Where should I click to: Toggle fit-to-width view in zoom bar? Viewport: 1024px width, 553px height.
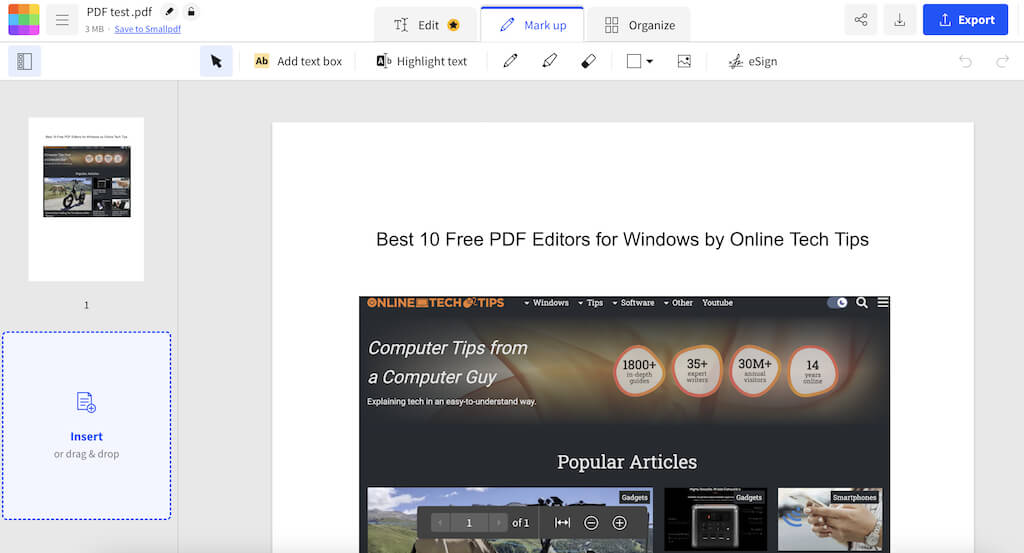(x=563, y=523)
